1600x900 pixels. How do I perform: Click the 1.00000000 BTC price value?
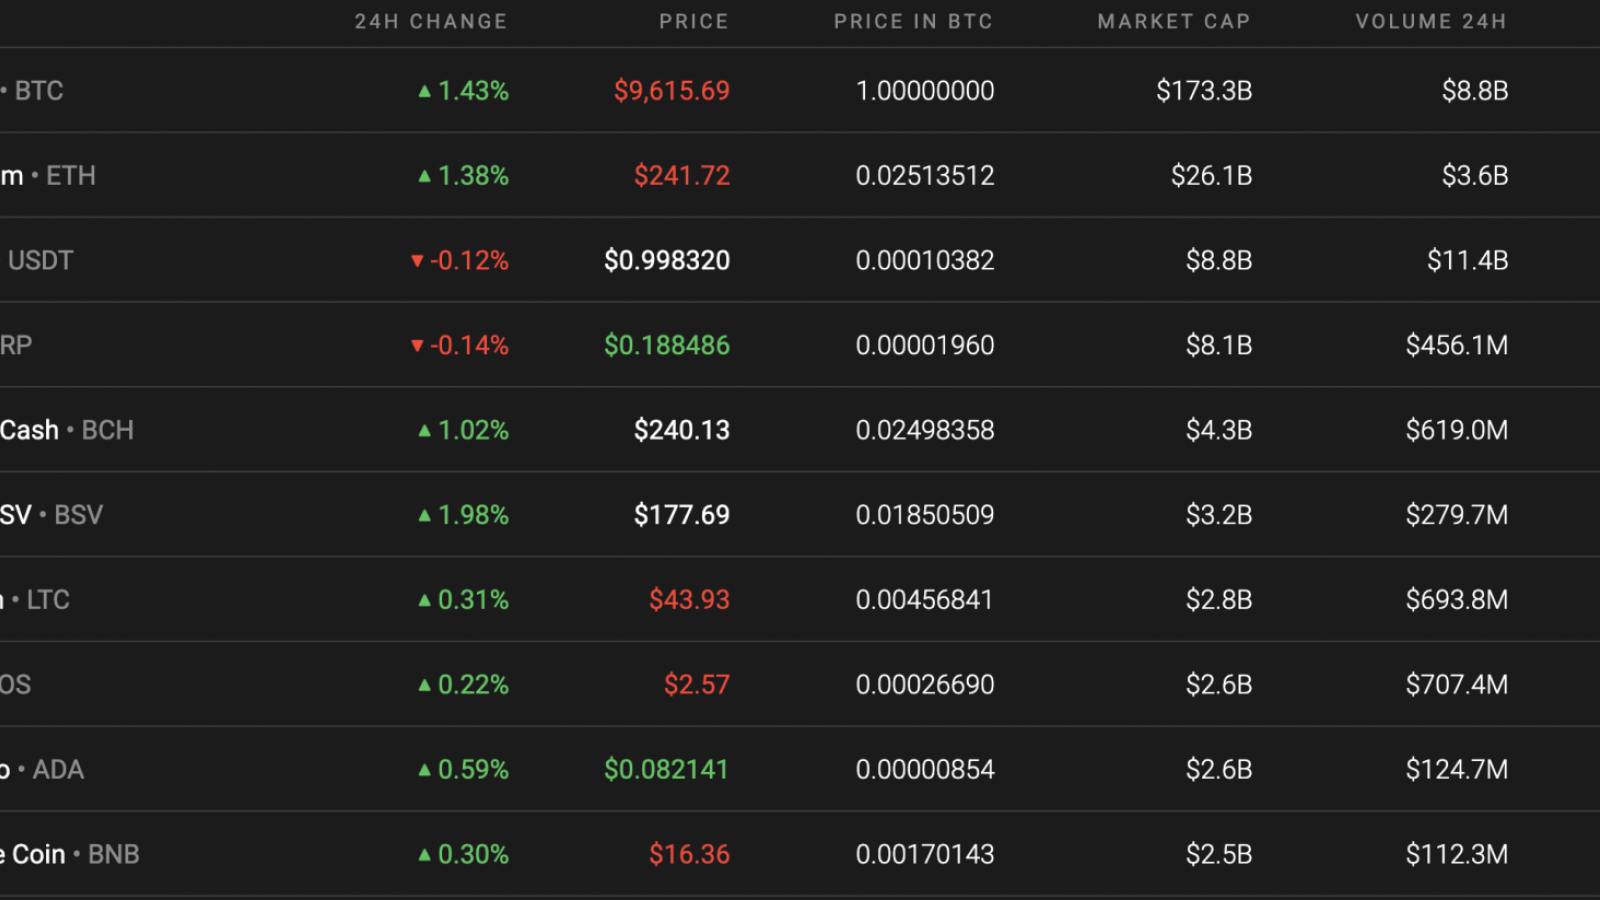[925, 91]
